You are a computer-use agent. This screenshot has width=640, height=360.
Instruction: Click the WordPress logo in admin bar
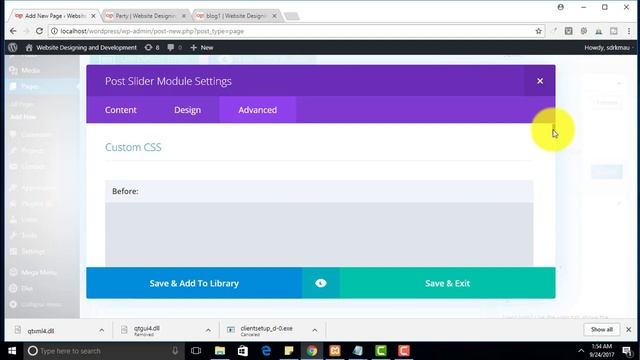(x=13, y=47)
